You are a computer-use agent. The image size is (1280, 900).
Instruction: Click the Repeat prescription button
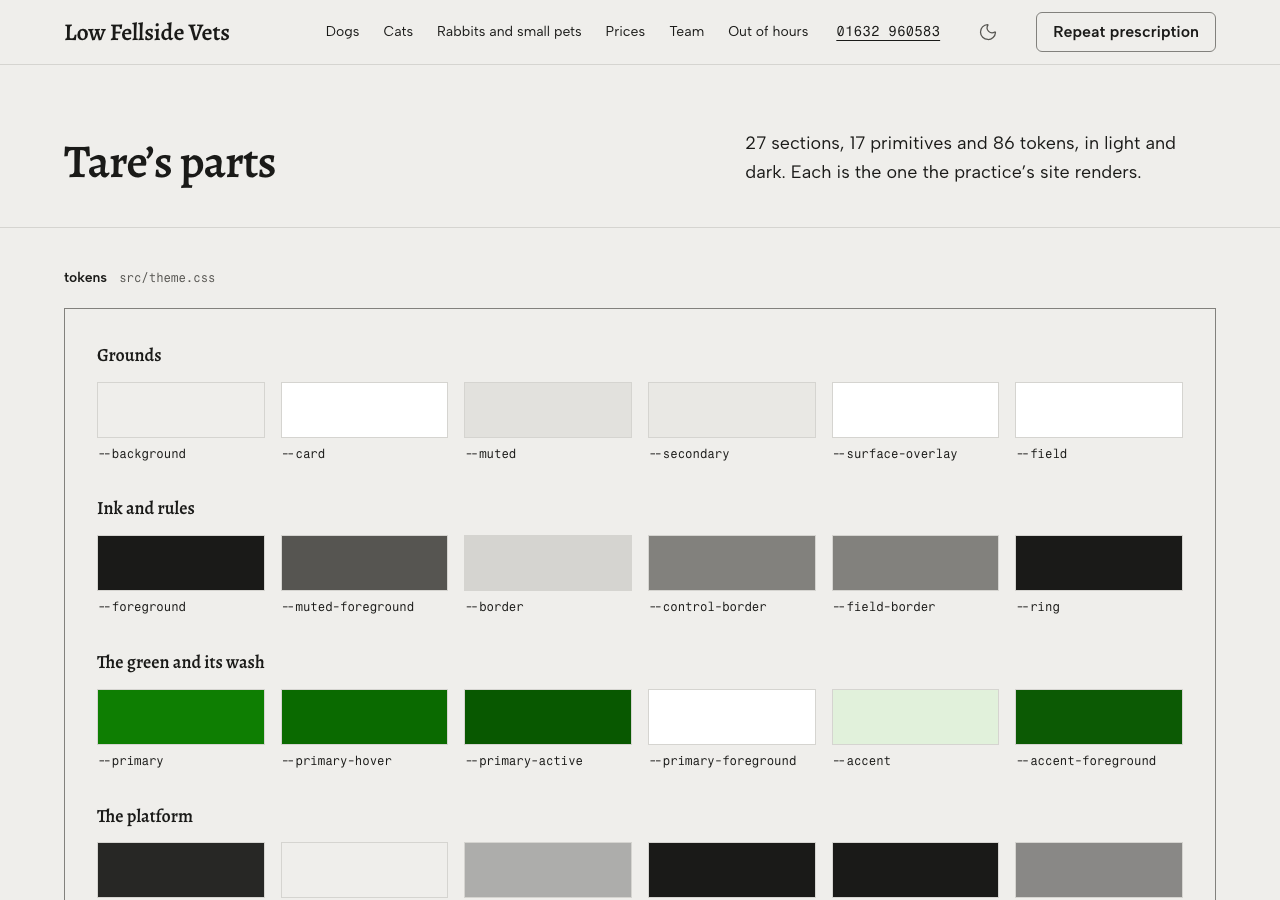[1126, 32]
